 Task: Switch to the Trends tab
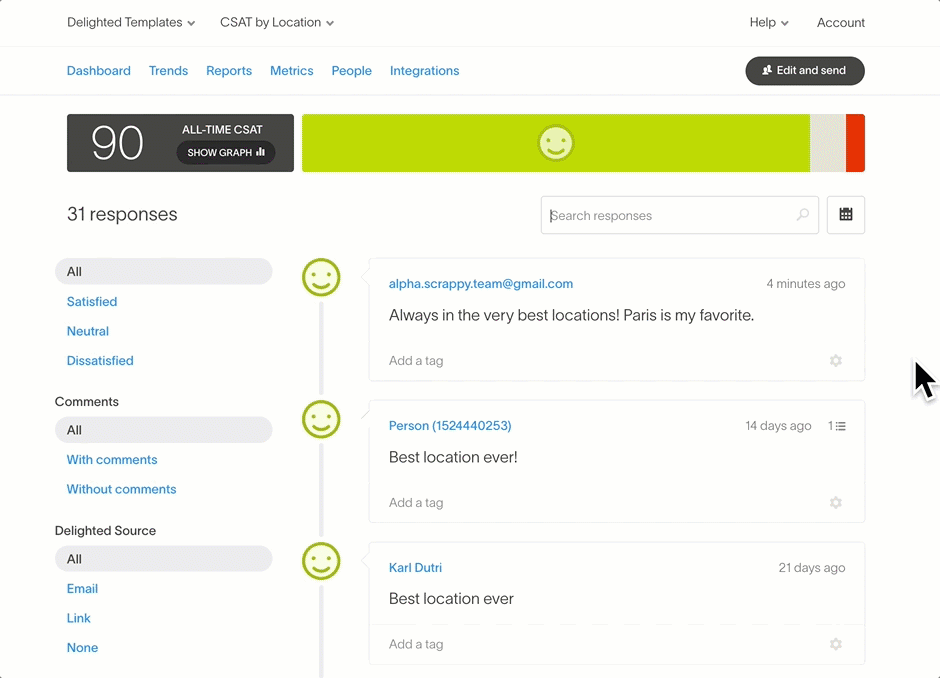[168, 71]
